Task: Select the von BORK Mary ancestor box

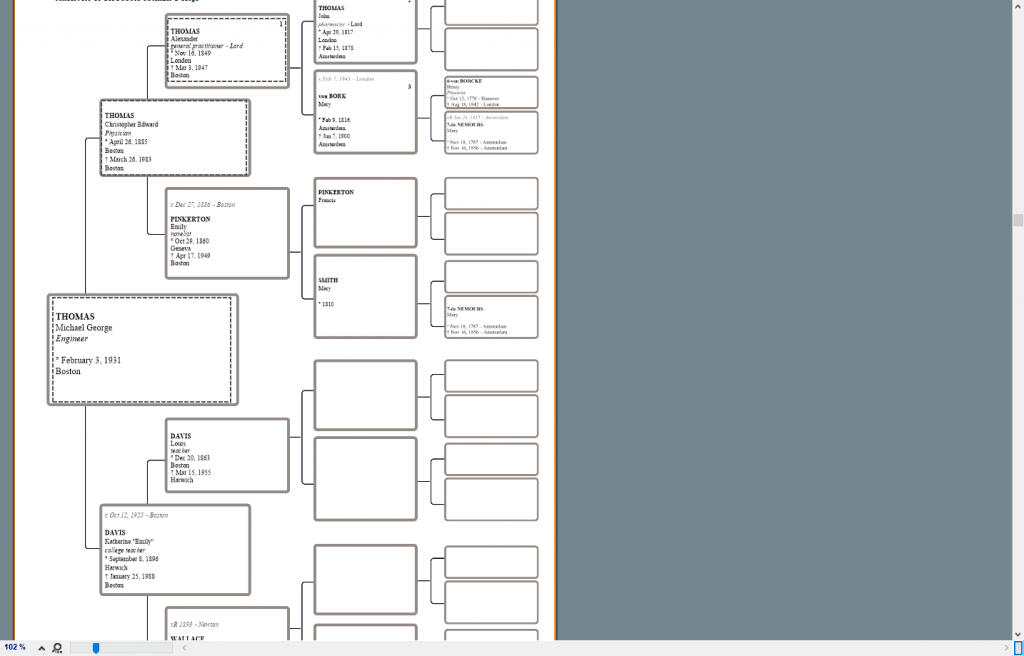Action: coord(365,111)
